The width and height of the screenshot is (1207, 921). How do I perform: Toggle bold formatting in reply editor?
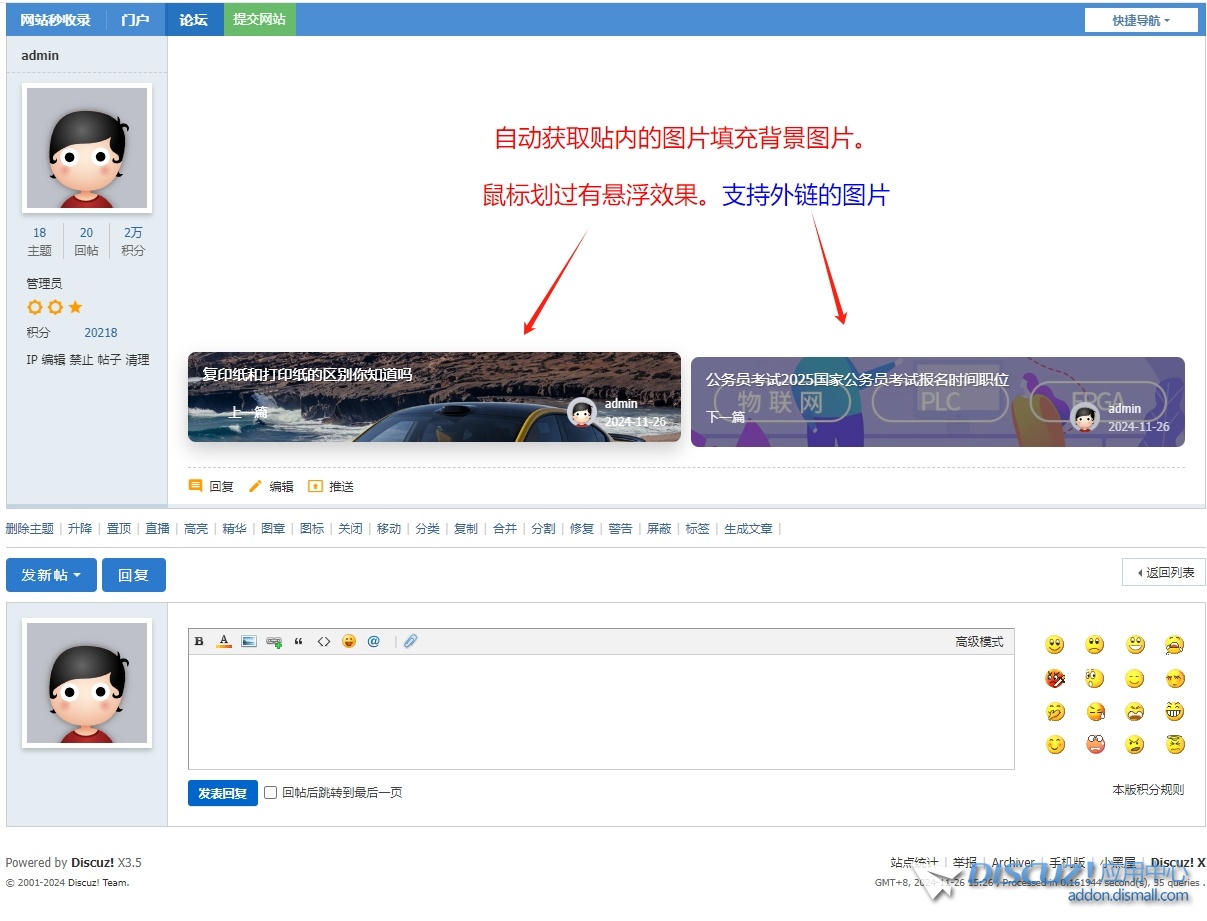coord(199,642)
